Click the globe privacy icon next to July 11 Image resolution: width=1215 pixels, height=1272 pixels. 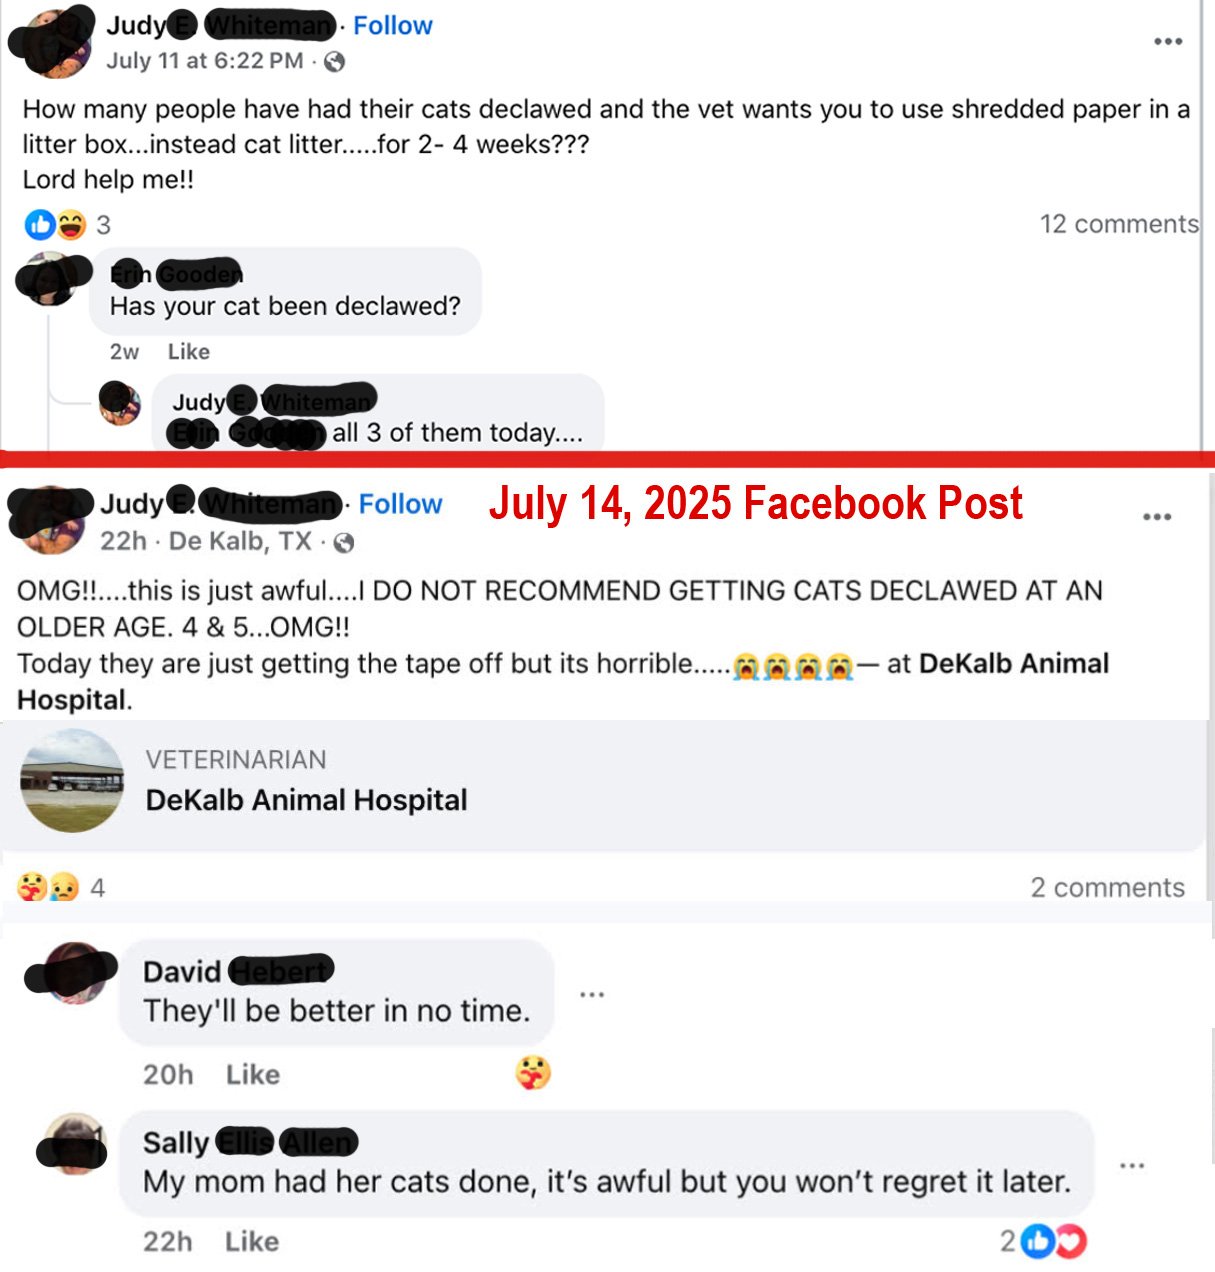coord(335,62)
